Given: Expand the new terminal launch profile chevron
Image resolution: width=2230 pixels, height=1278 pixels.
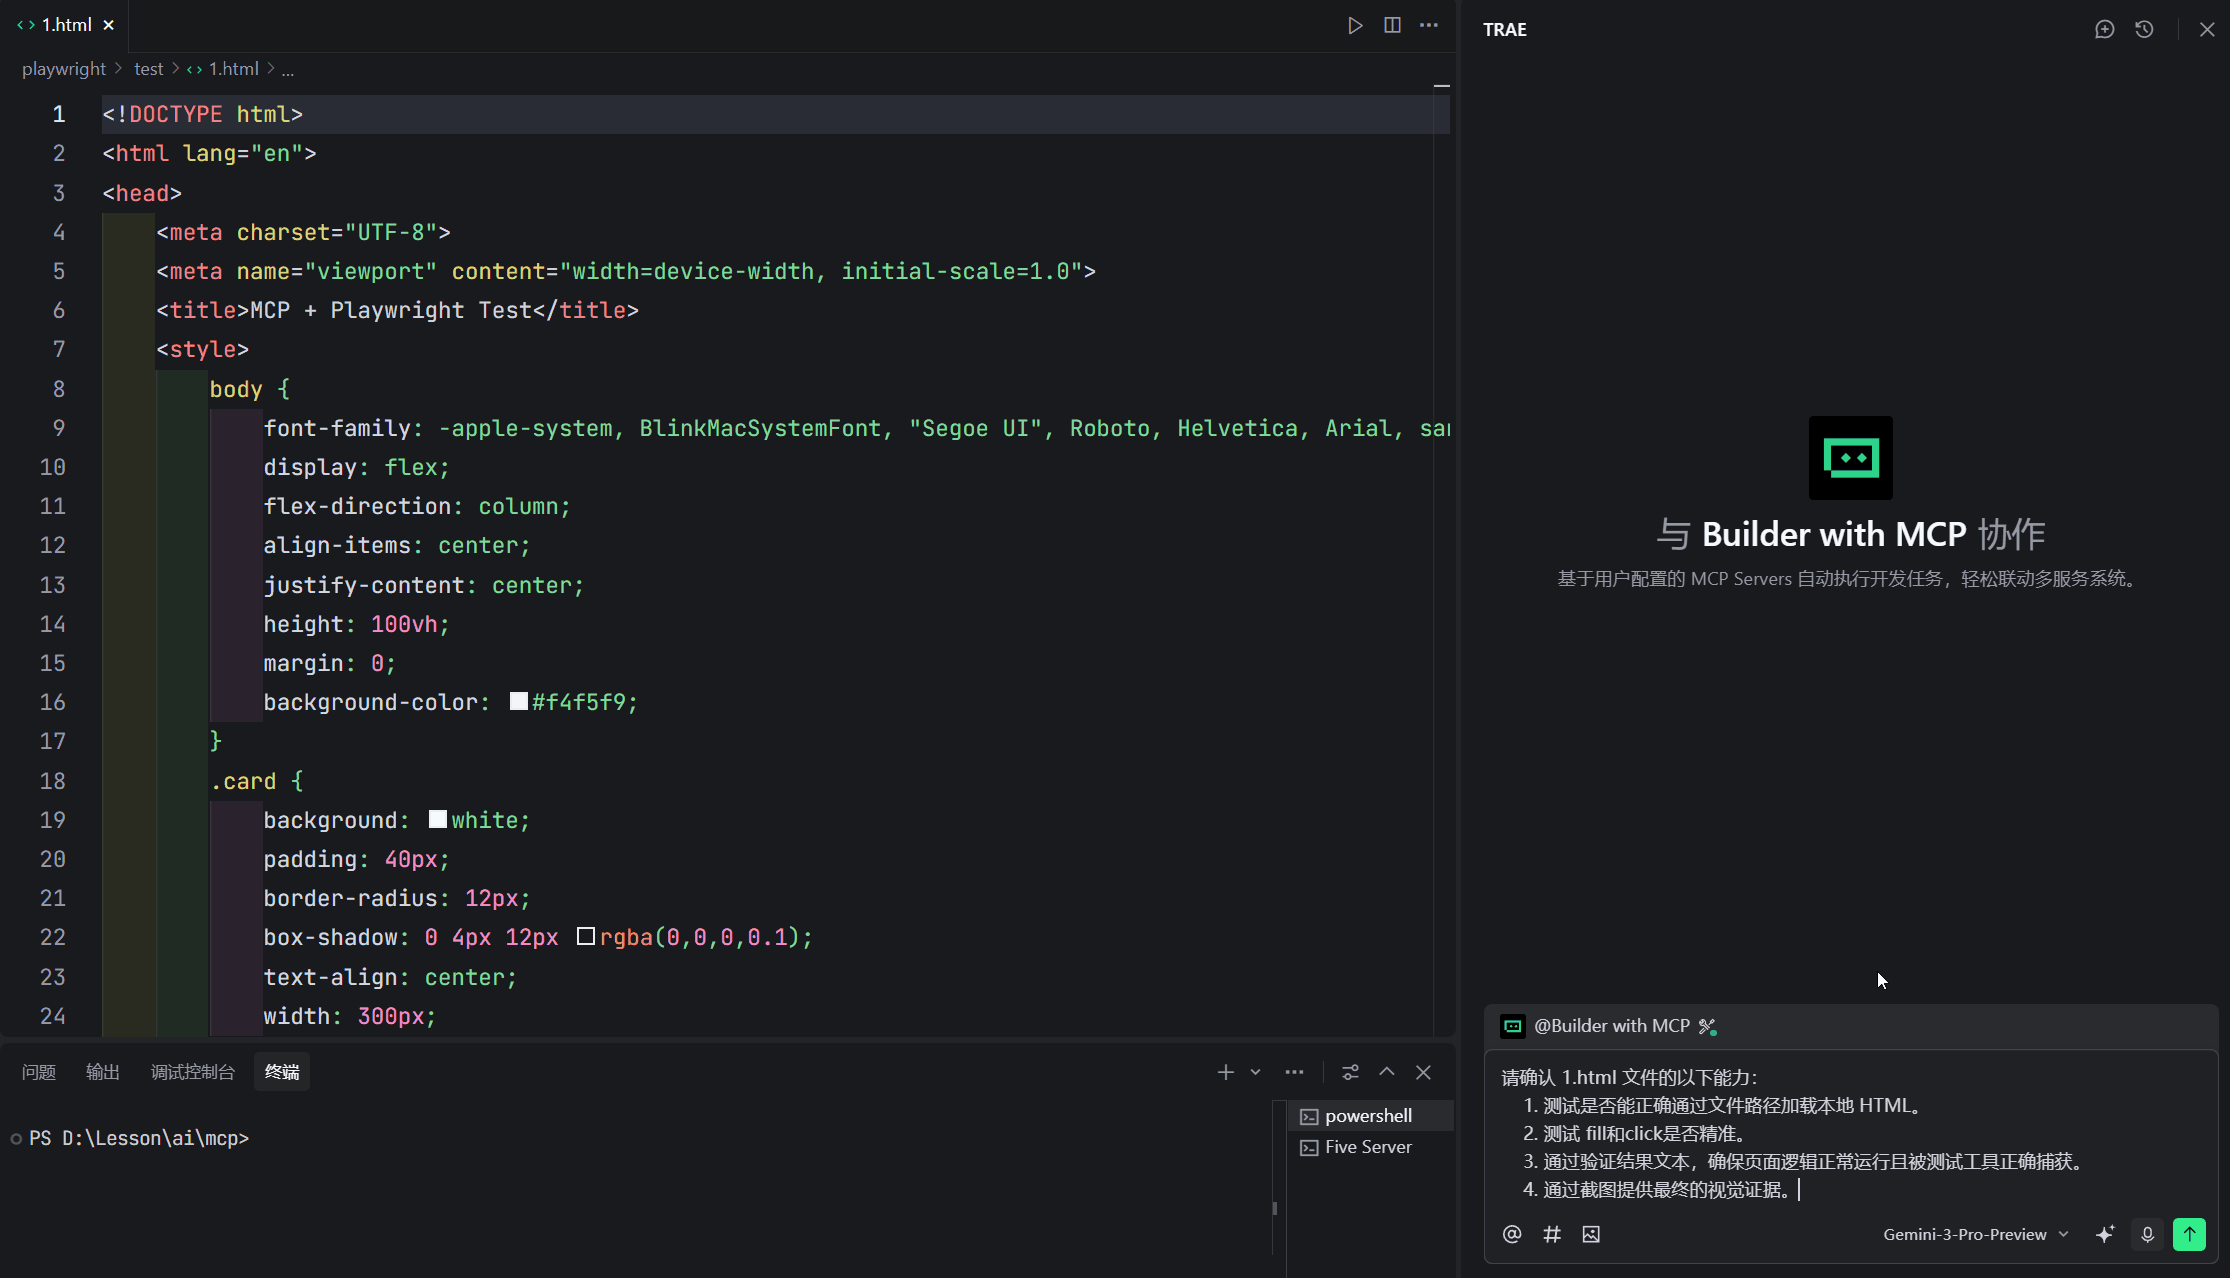Looking at the screenshot, I should pyautogui.click(x=1255, y=1072).
